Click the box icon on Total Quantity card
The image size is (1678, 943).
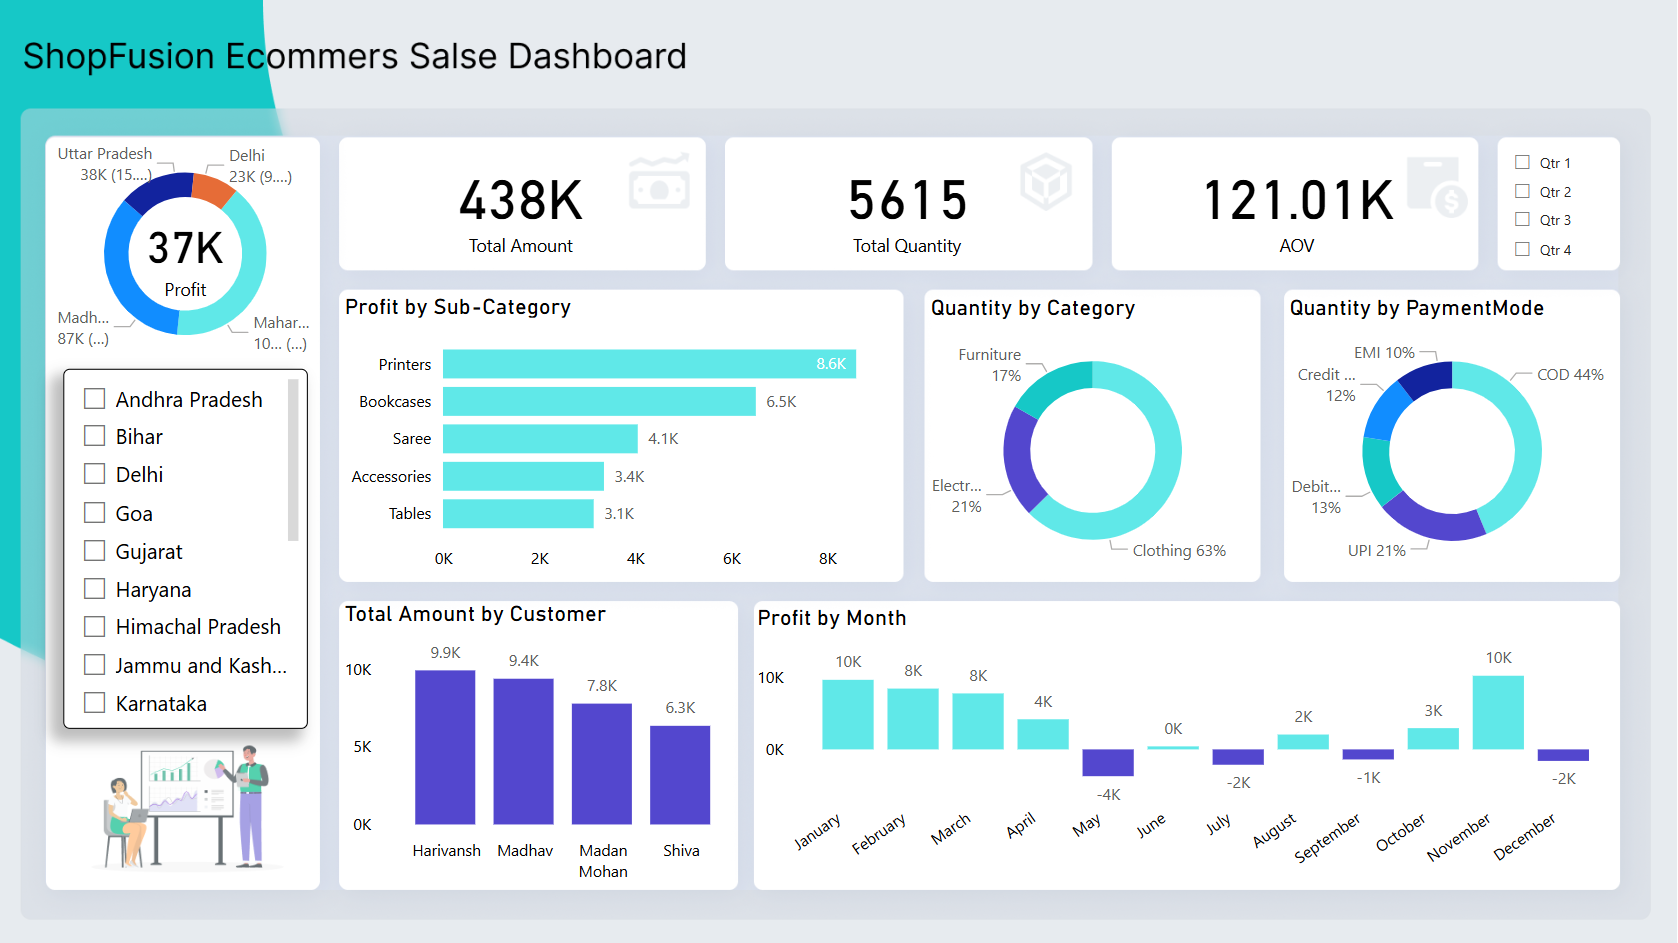pyautogui.click(x=1045, y=182)
